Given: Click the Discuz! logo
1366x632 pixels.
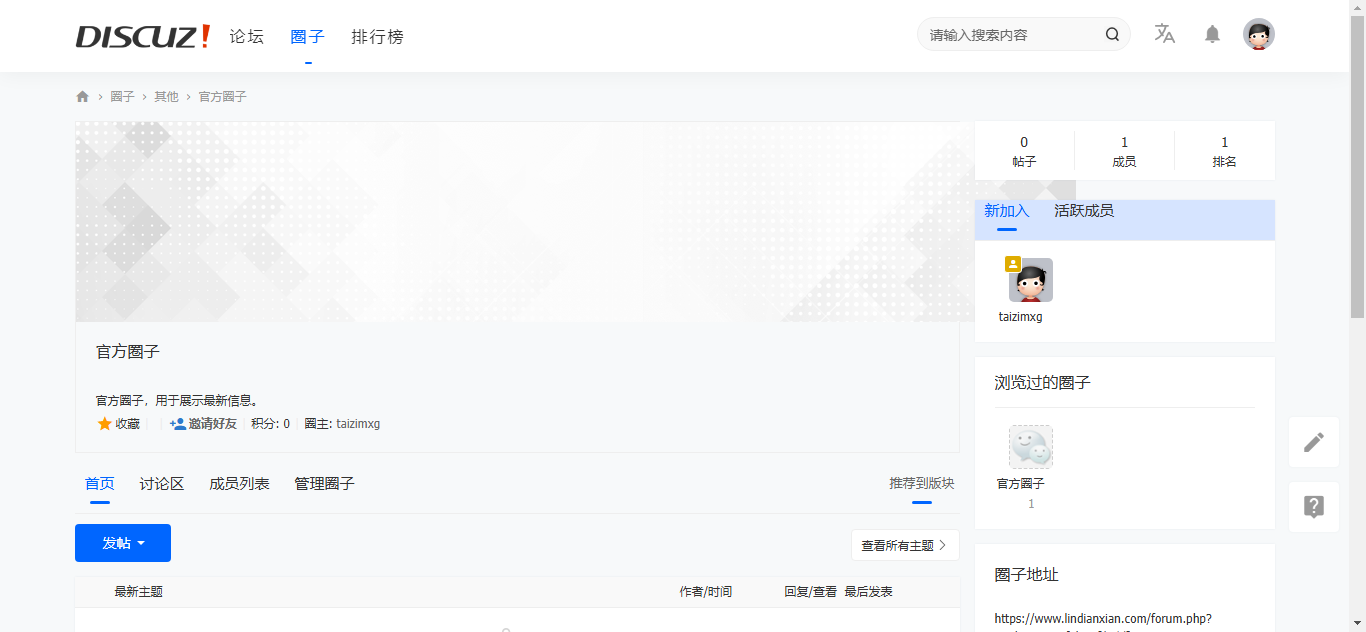Looking at the screenshot, I should (143, 37).
